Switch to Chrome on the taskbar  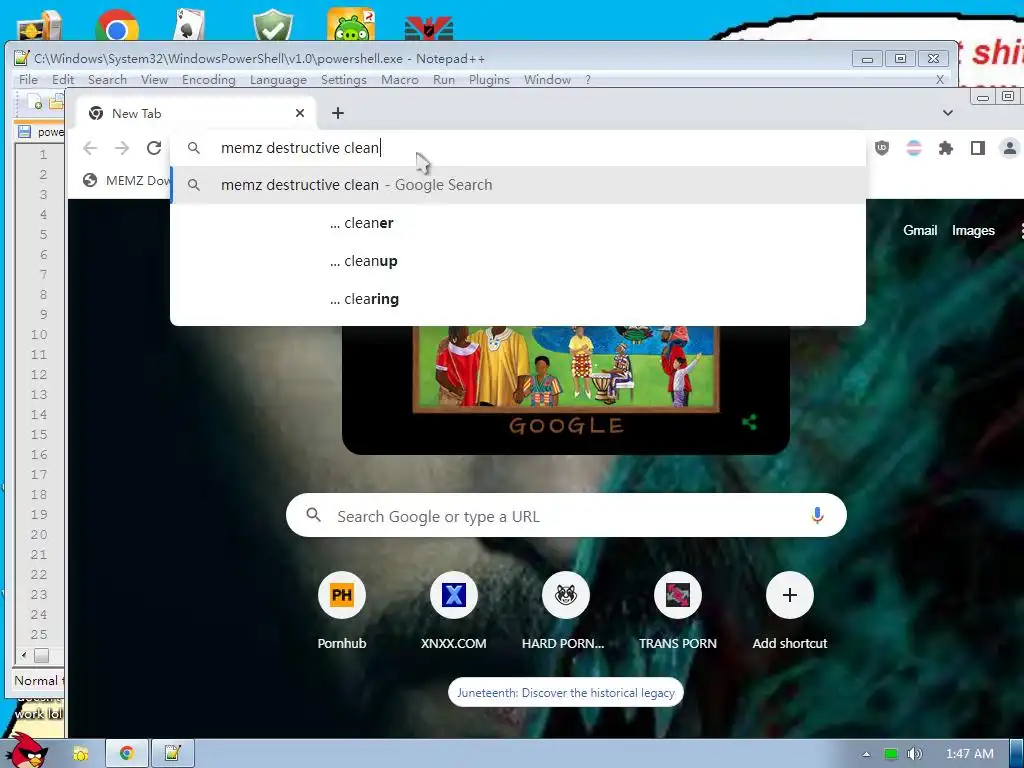127,754
